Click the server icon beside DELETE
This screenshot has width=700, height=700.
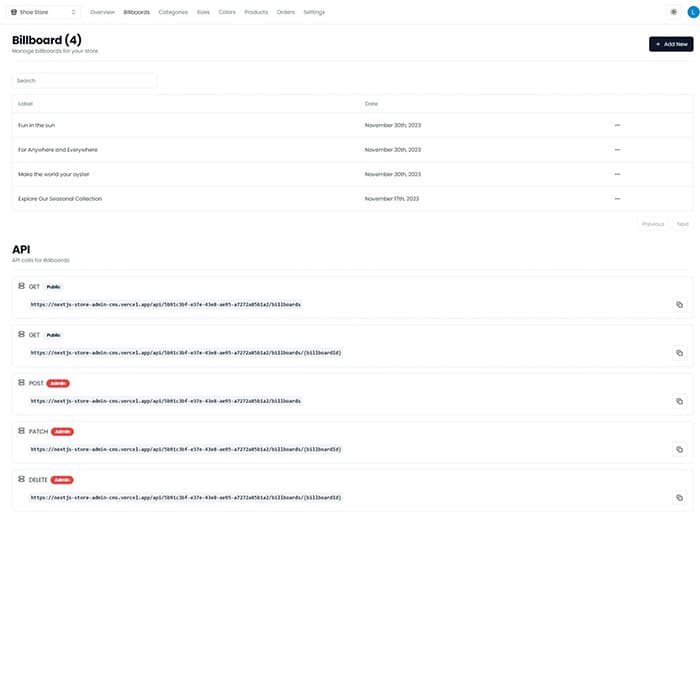click(x=21, y=479)
